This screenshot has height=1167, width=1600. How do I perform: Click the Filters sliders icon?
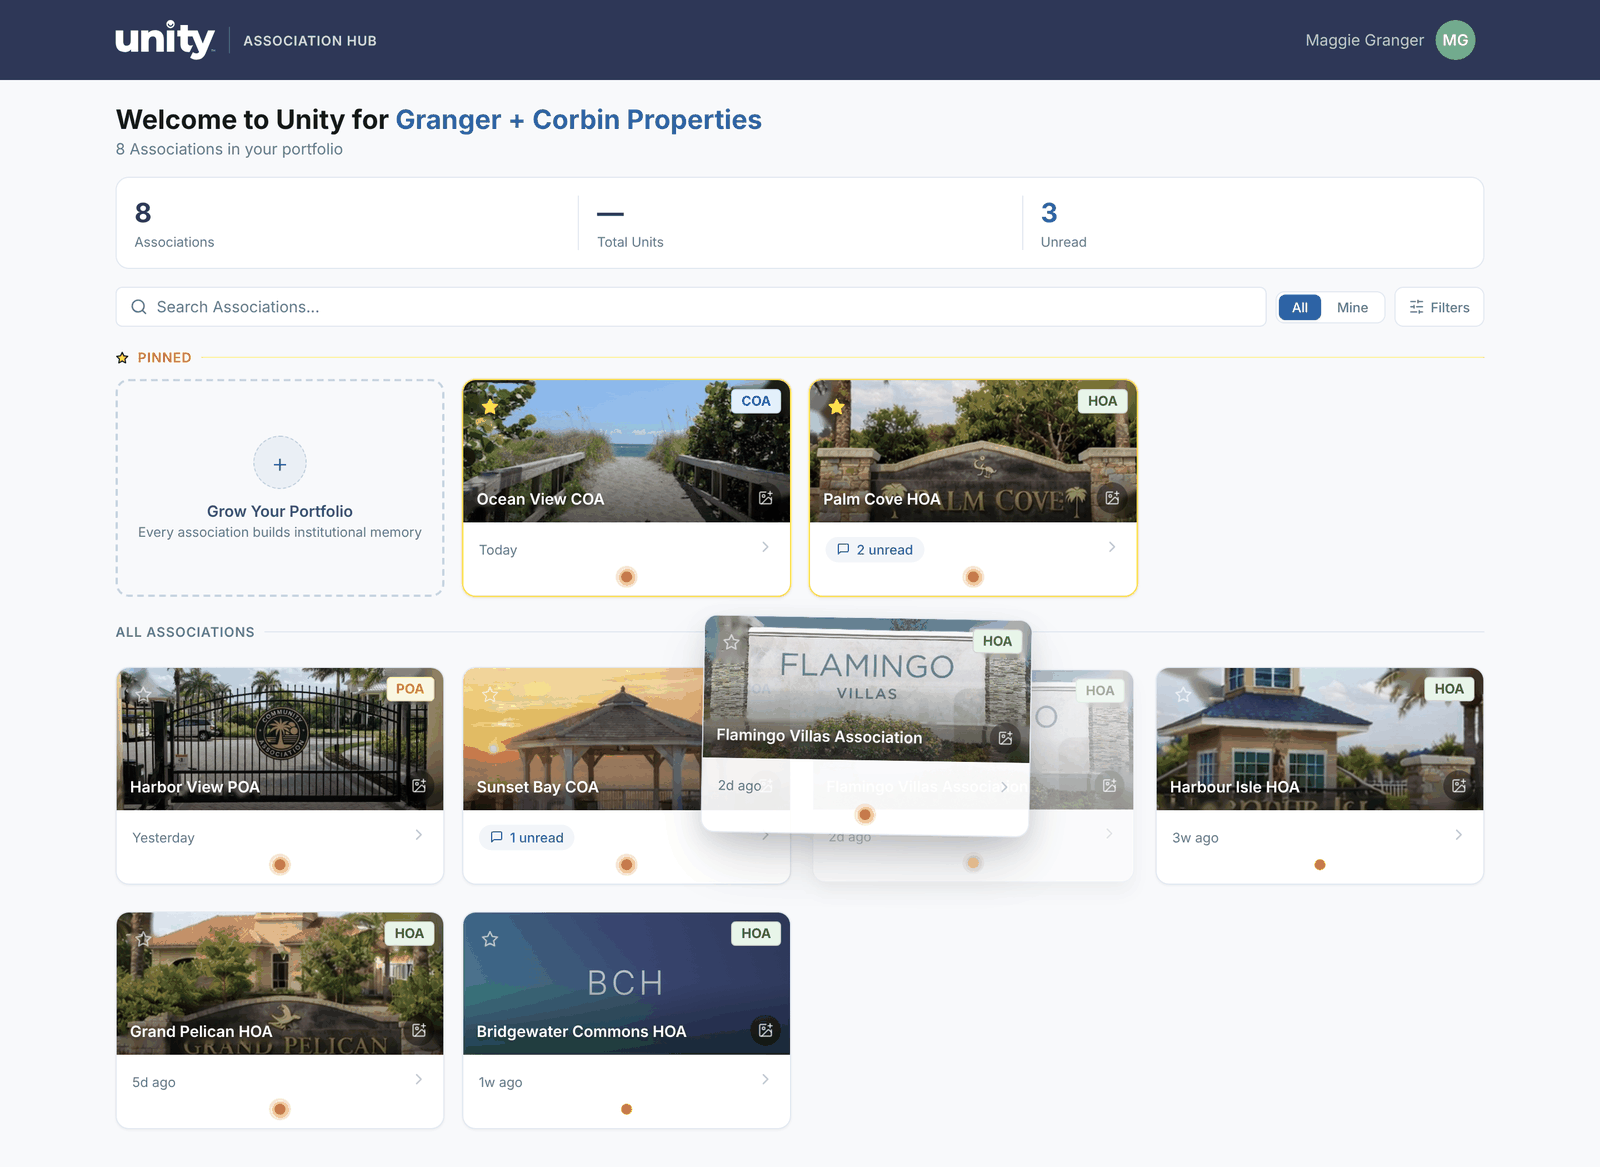click(1416, 307)
